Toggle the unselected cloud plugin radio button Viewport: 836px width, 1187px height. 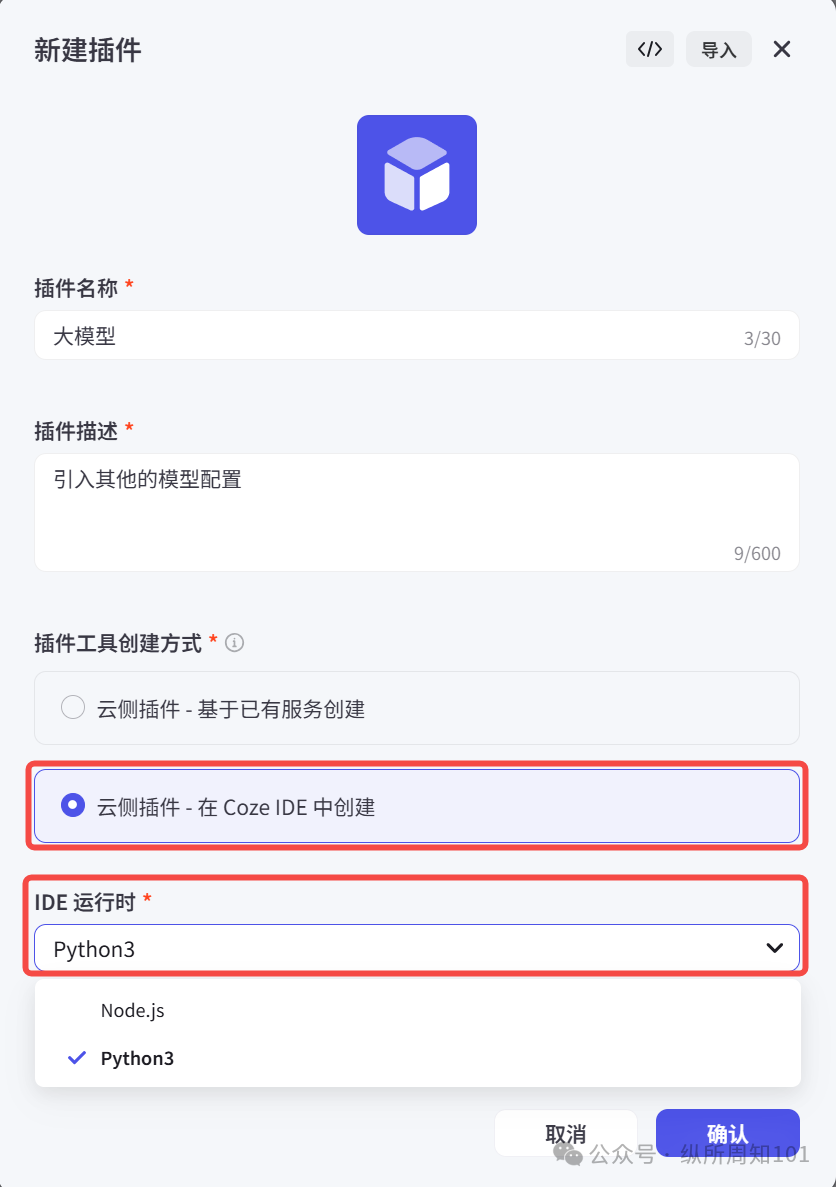click(72, 707)
